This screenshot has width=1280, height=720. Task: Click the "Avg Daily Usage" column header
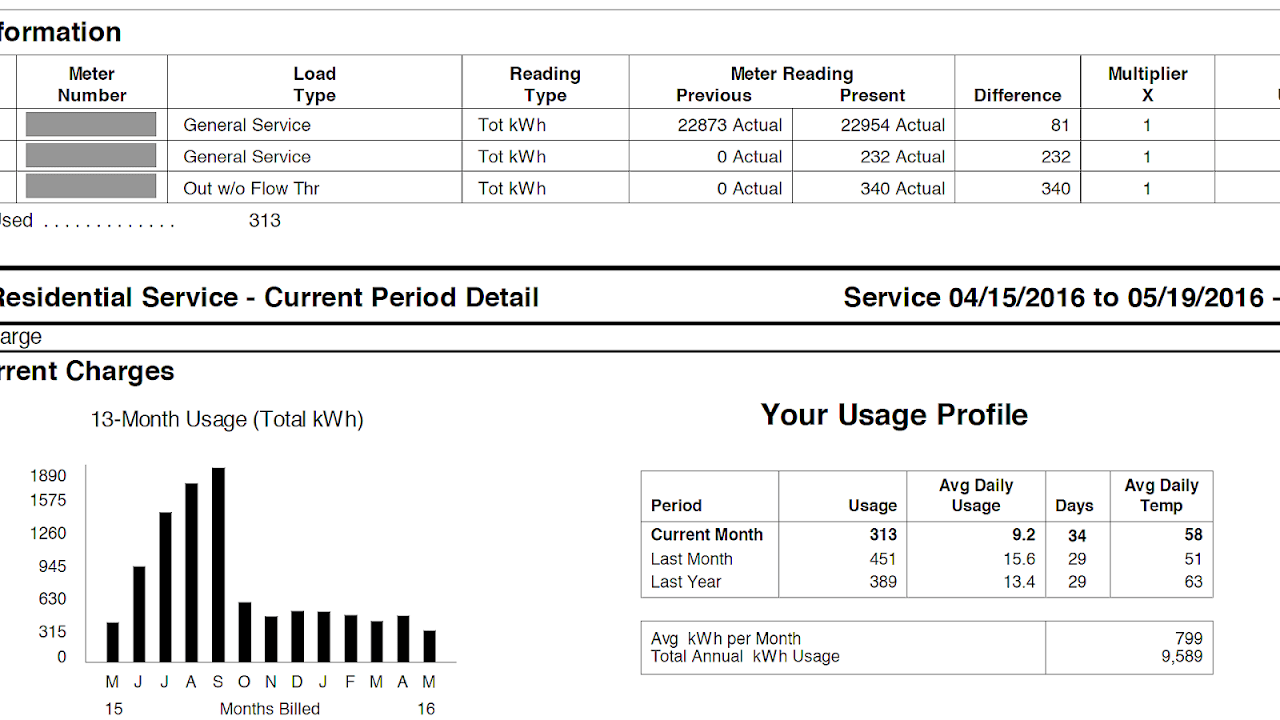976,495
